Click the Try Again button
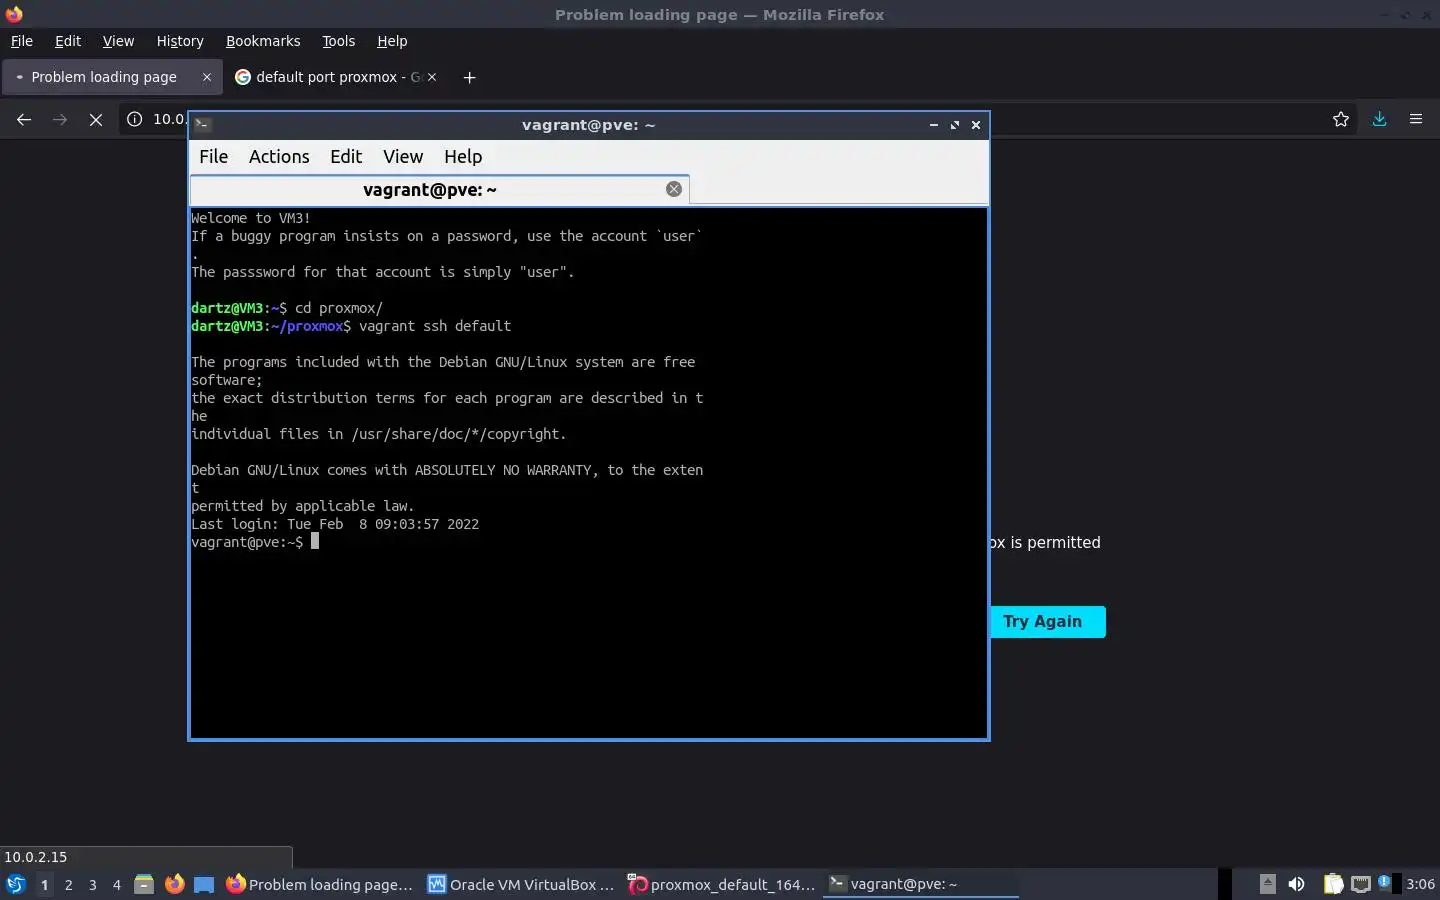The image size is (1440, 900). 1048,622
